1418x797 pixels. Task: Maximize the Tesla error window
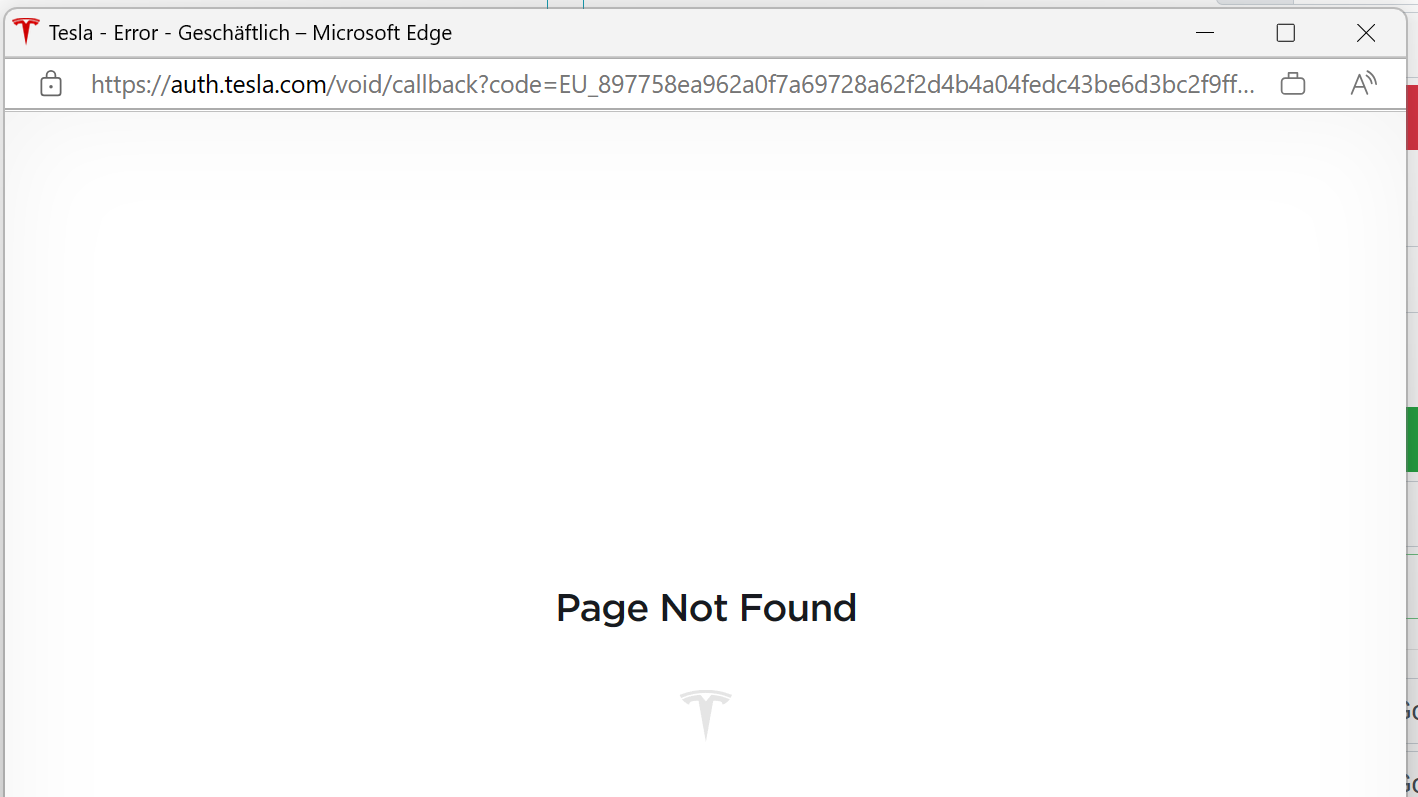[1286, 33]
